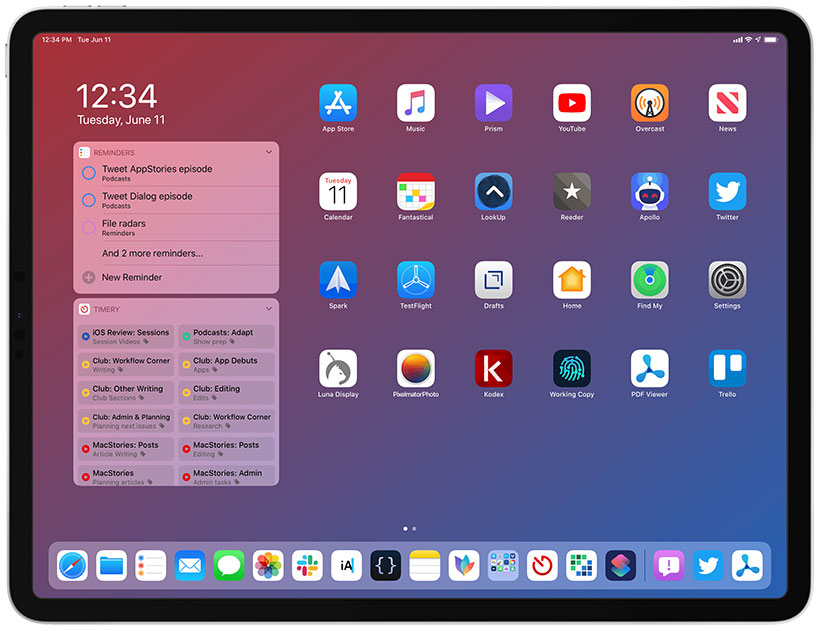Add a New Reminder
Image resolution: width=820 pixels, height=631 pixels.
coord(132,277)
